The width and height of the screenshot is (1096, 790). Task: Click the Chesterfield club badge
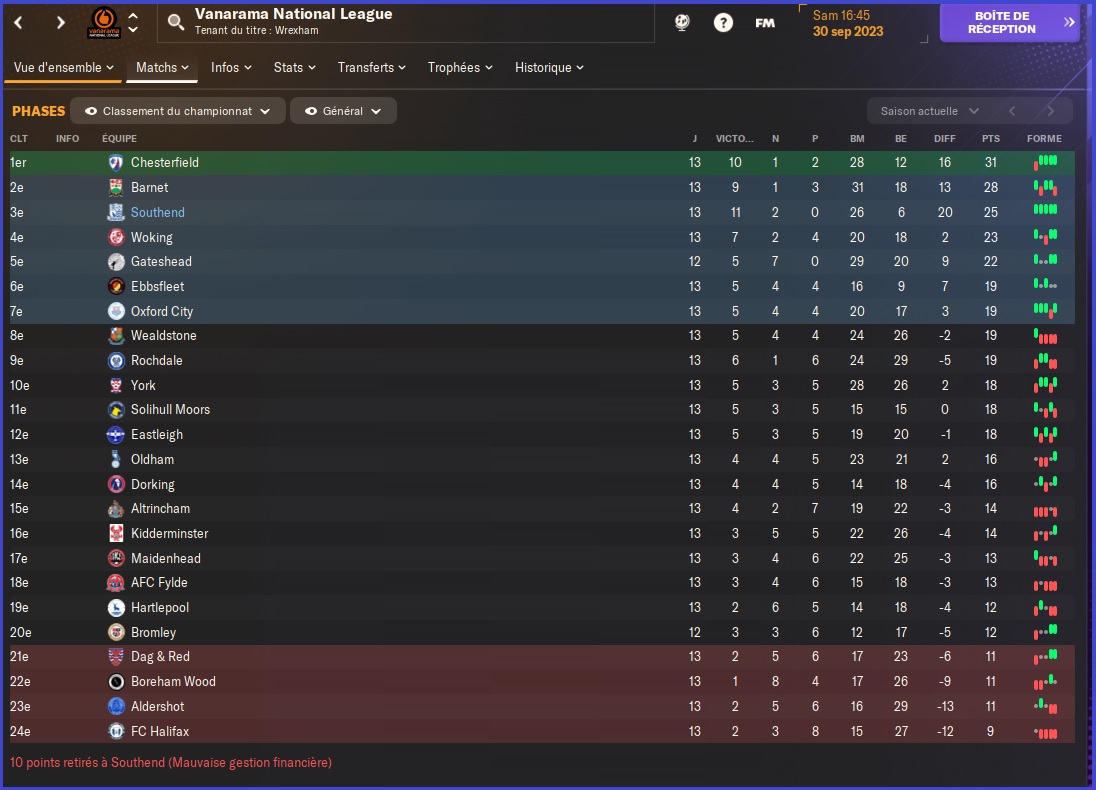point(116,163)
